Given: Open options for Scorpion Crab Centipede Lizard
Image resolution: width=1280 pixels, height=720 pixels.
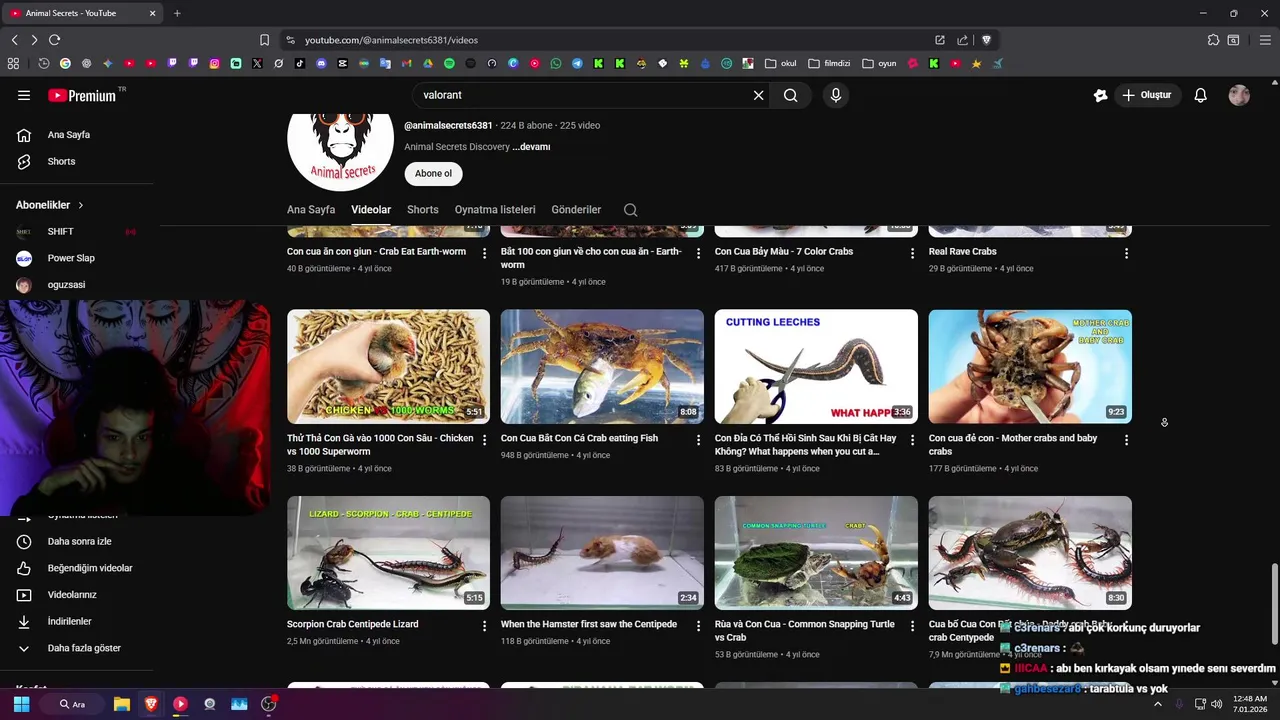Looking at the screenshot, I should (485, 626).
